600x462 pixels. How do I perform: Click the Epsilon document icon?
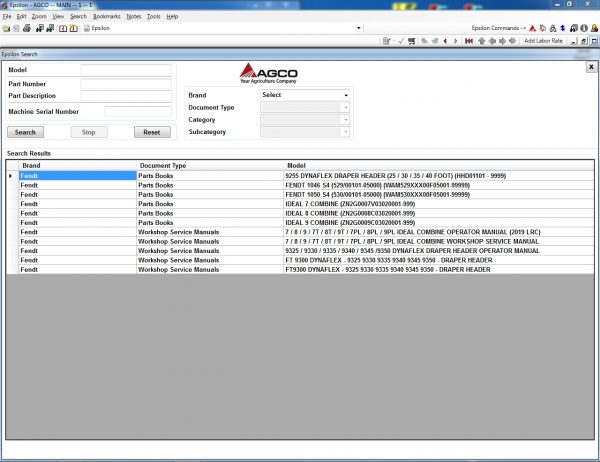87,28
